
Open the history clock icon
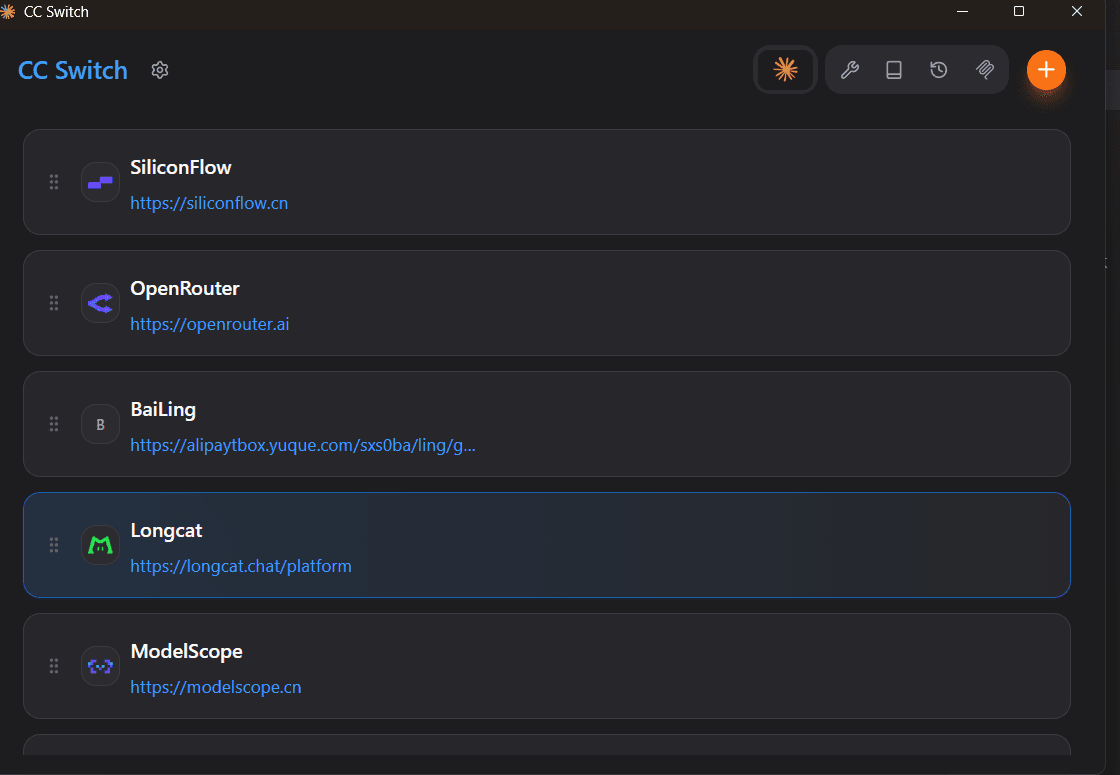click(939, 70)
